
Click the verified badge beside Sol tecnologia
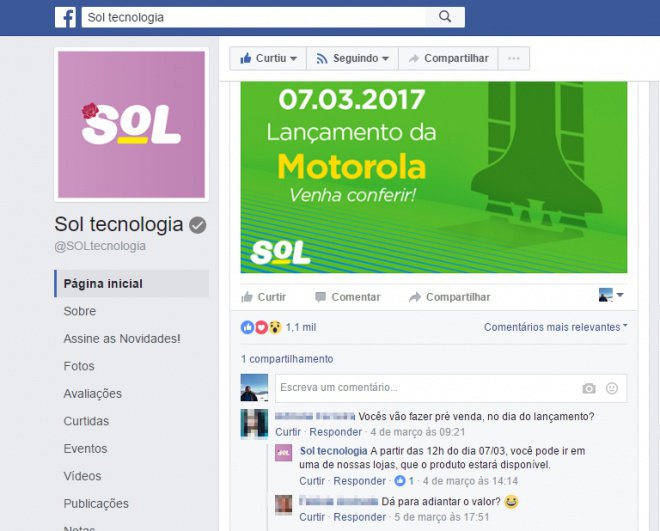click(197, 225)
